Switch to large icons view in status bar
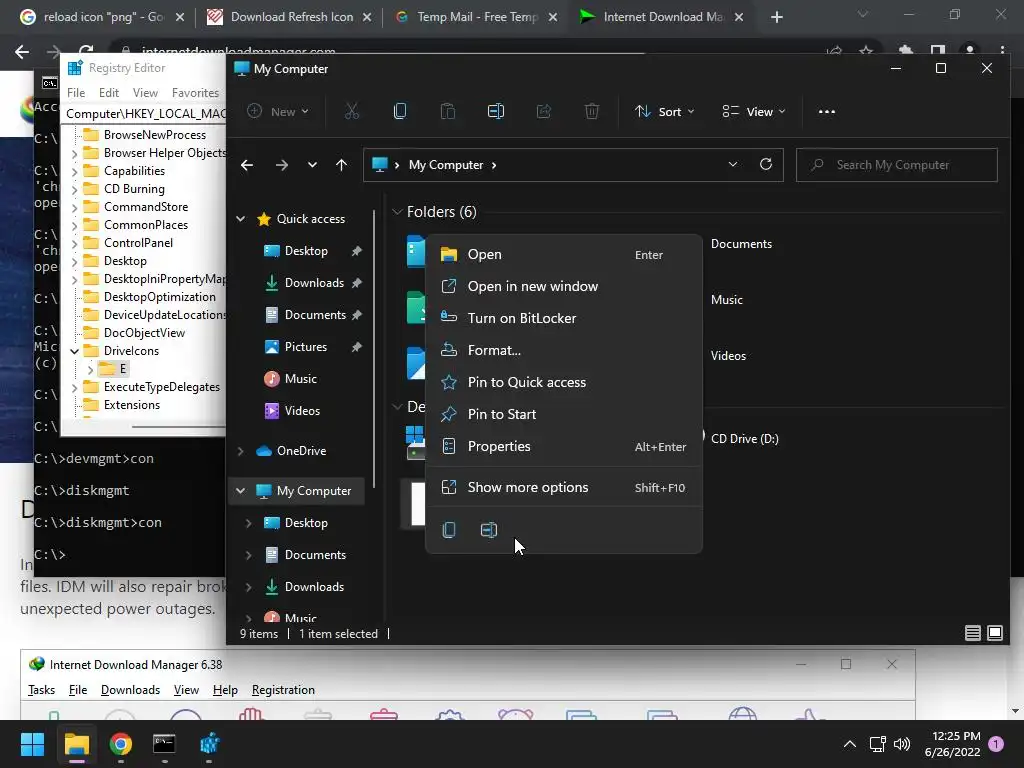 coord(995,633)
